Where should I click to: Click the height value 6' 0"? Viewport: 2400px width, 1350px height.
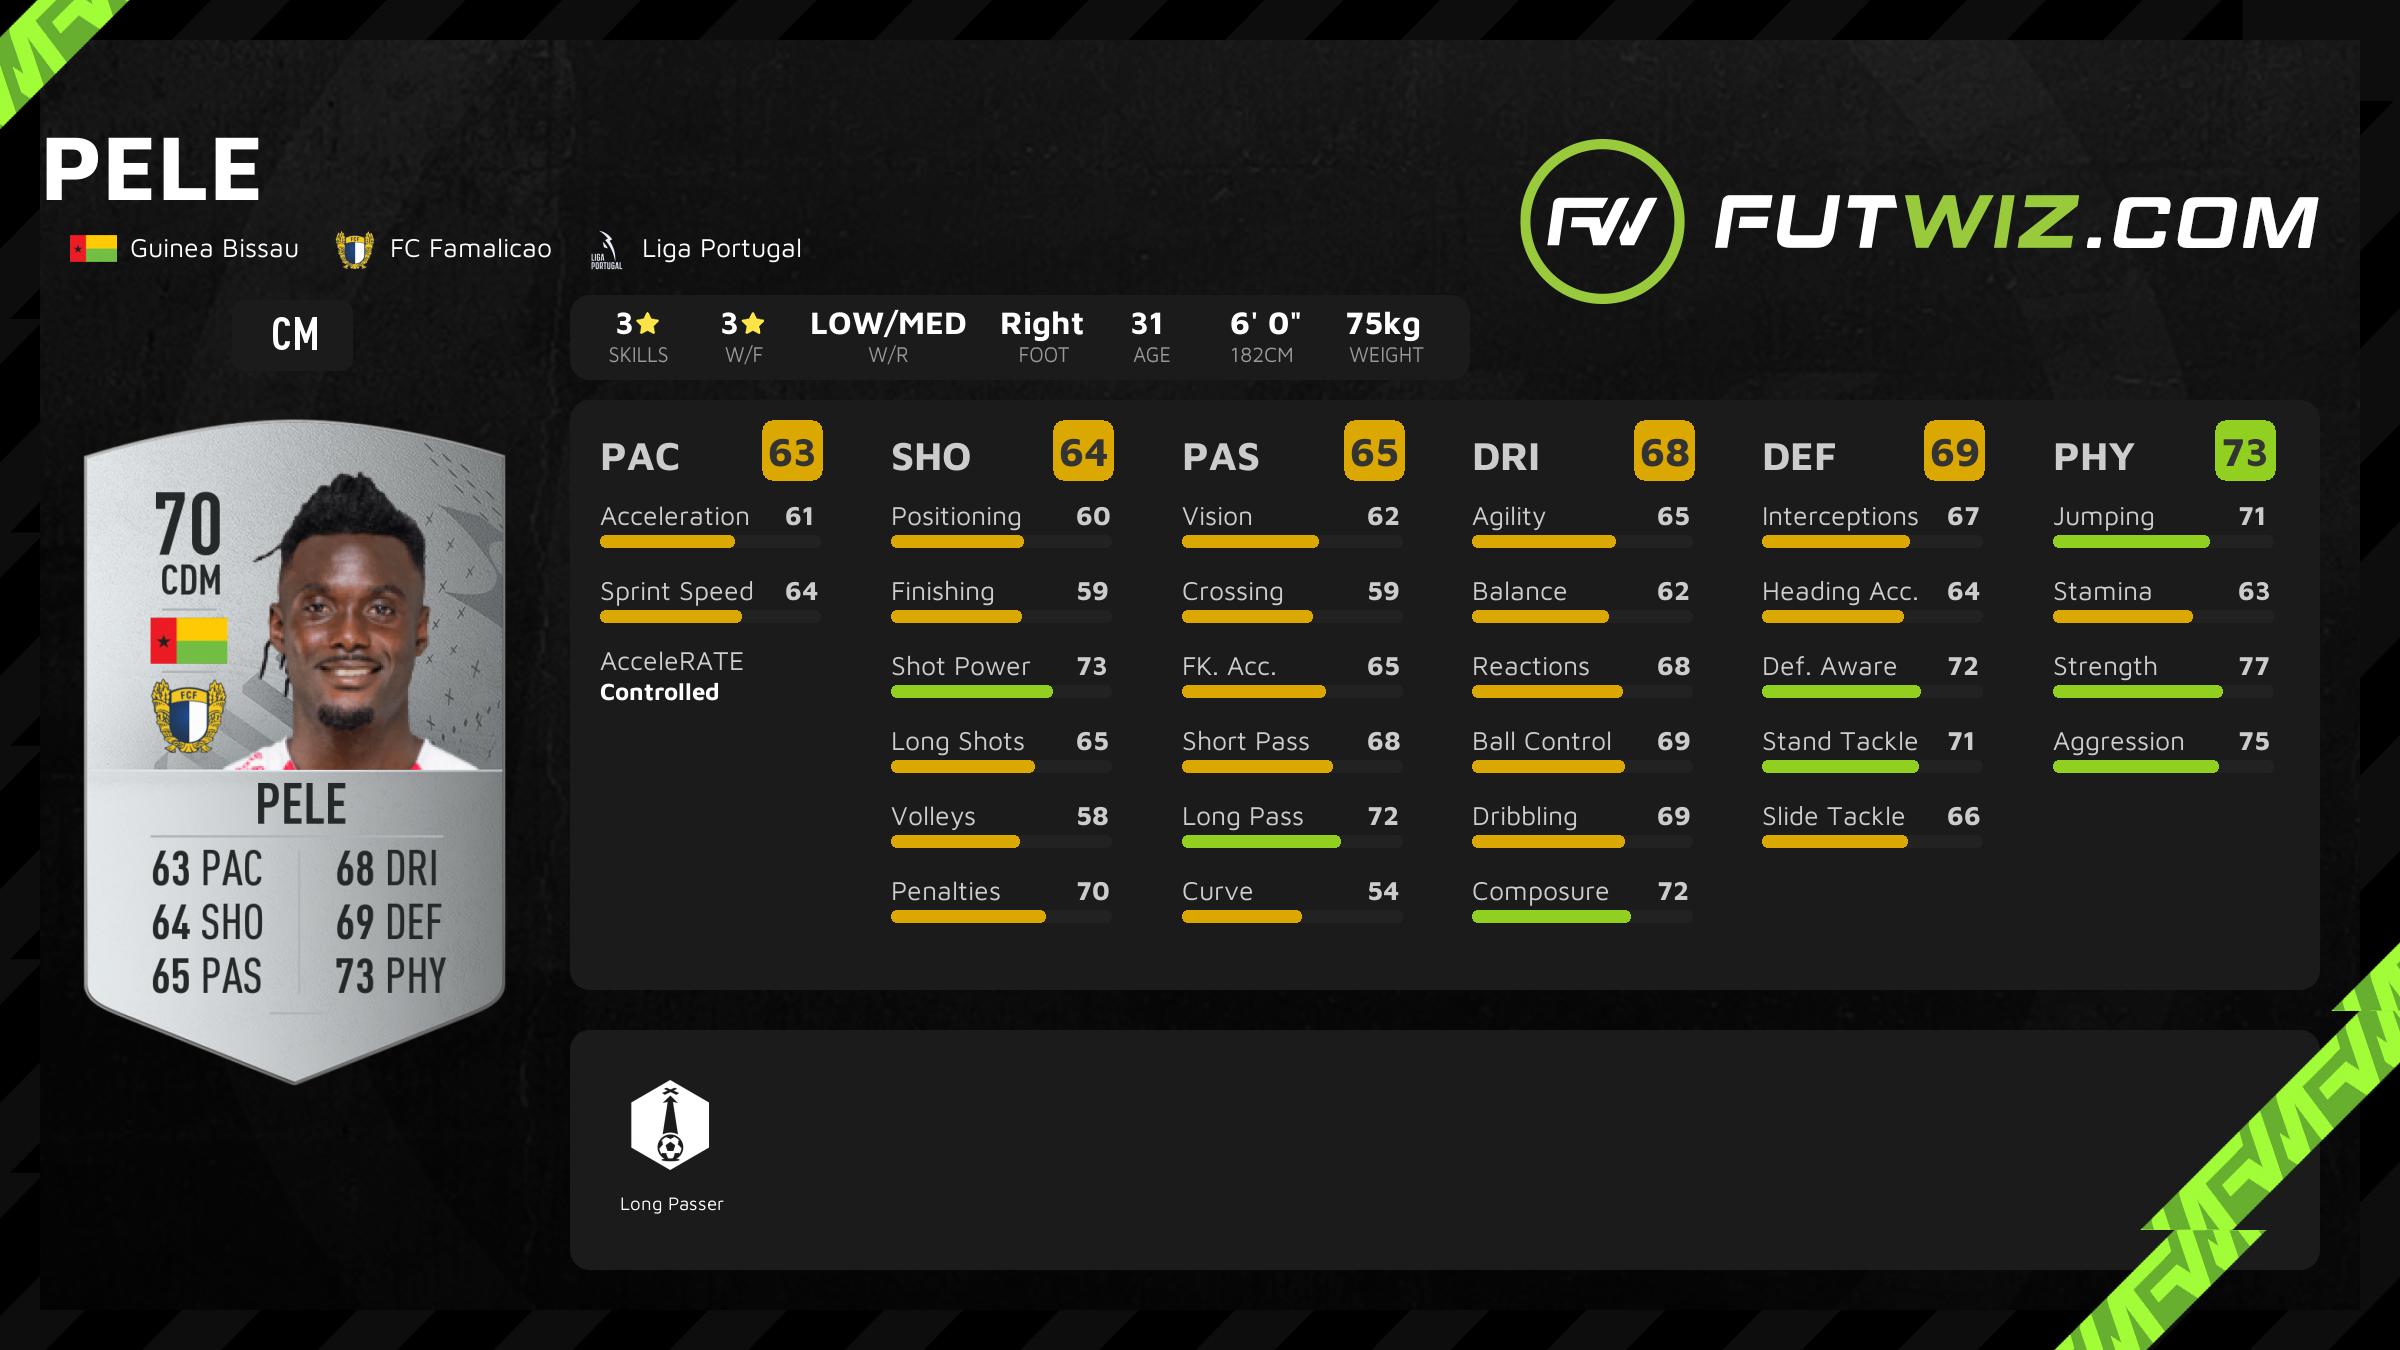click(x=1265, y=324)
